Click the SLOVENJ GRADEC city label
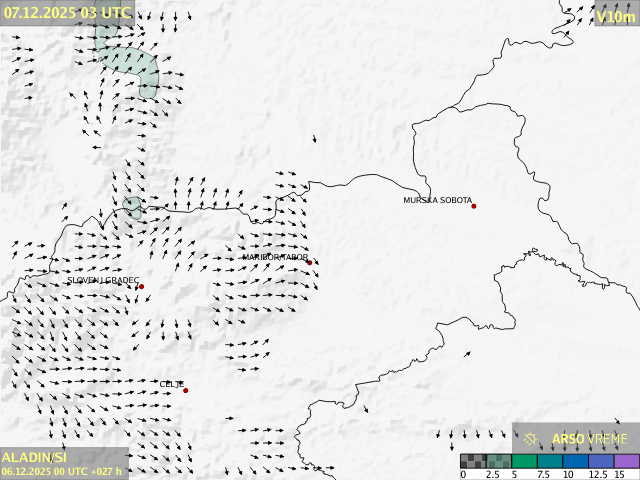 (103, 281)
